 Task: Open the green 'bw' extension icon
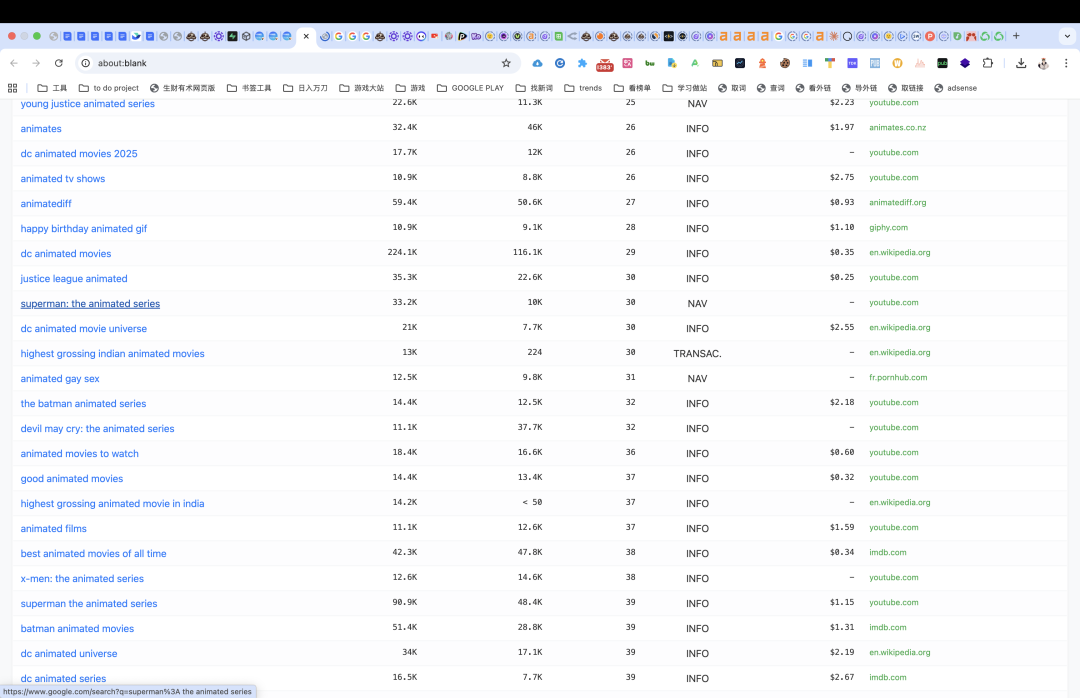click(650, 63)
